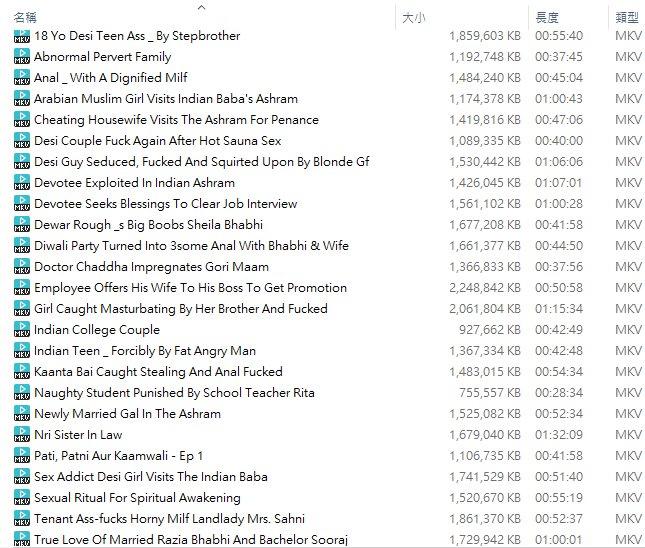Image resolution: width=645 pixels, height=548 pixels.
Task: Click the 927,662 KB size cell
Action: coord(490,330)
